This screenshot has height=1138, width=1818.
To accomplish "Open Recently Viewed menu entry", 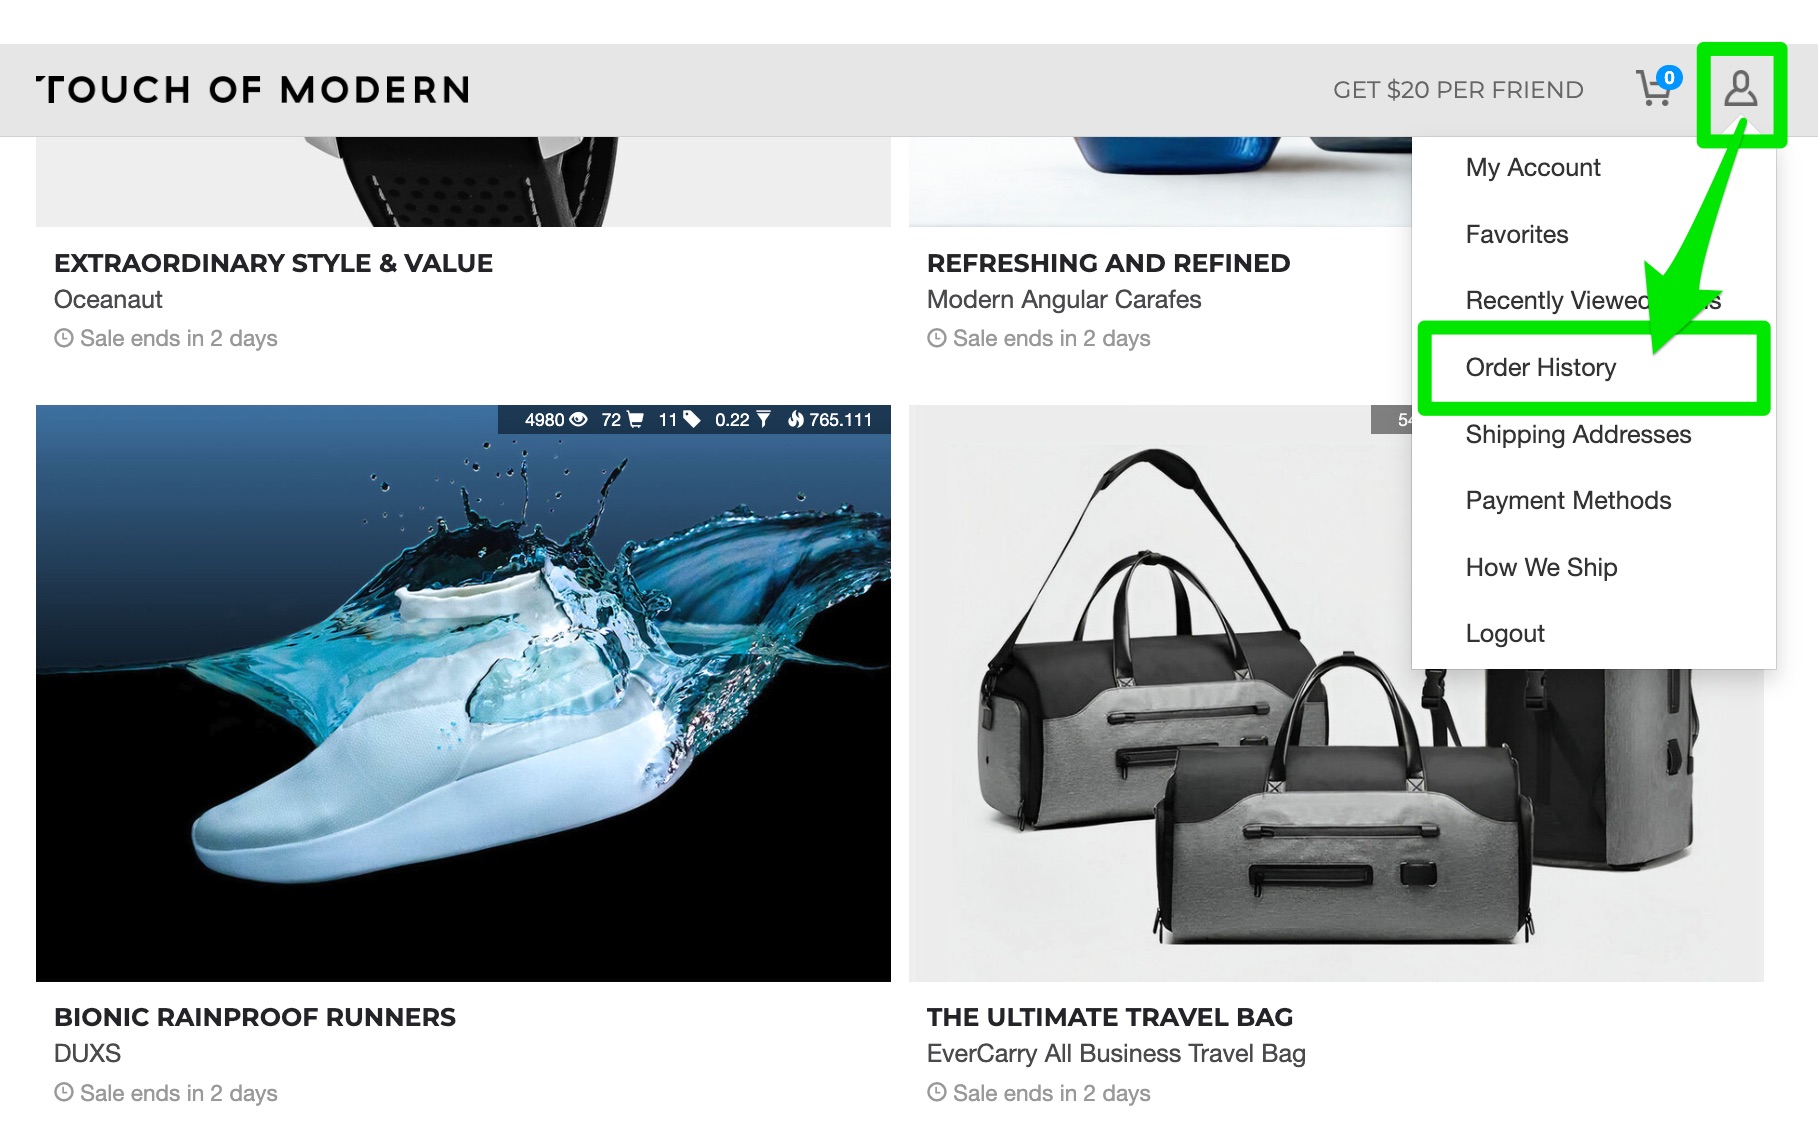I will (1592, 300).
